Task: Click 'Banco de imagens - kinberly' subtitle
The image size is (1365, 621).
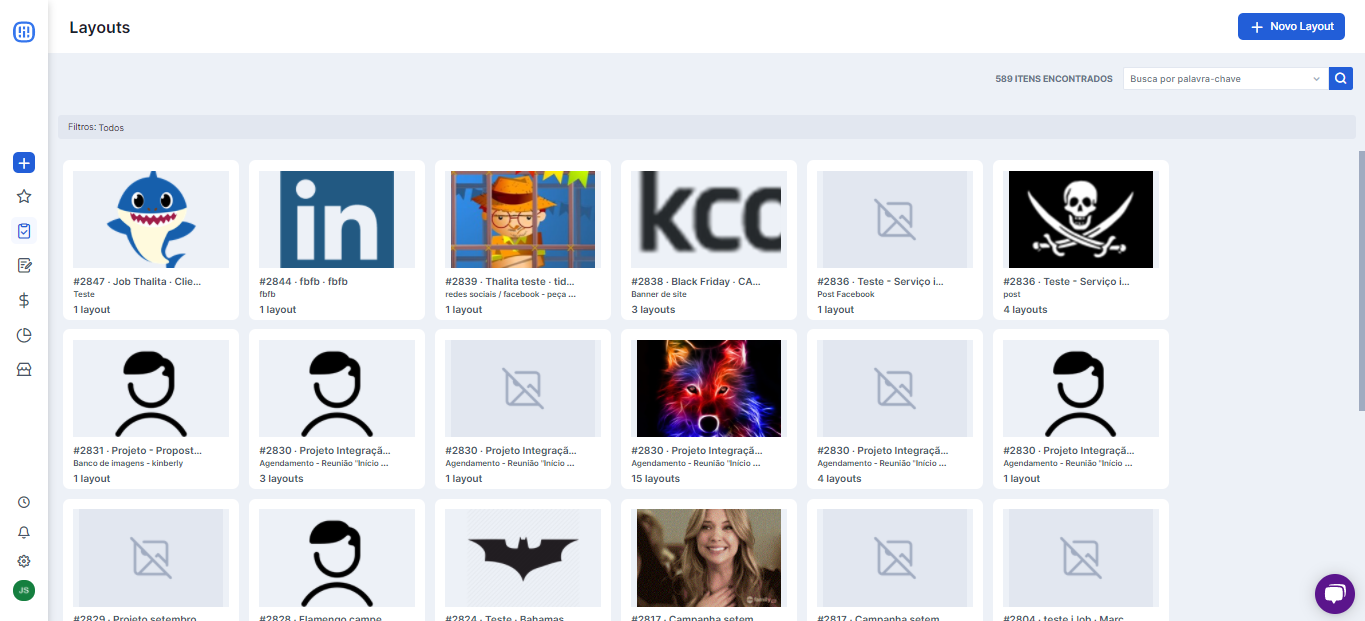Action: (x=128, y=464)
